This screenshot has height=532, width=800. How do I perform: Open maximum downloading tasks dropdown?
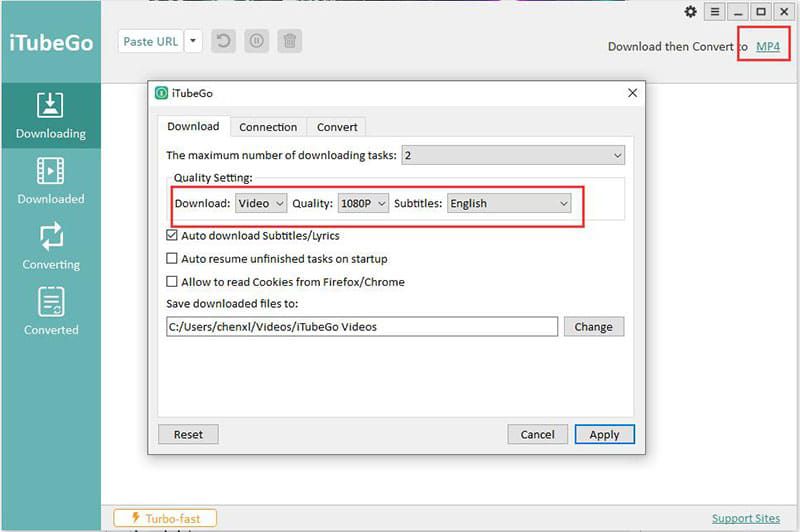point(513,155)
